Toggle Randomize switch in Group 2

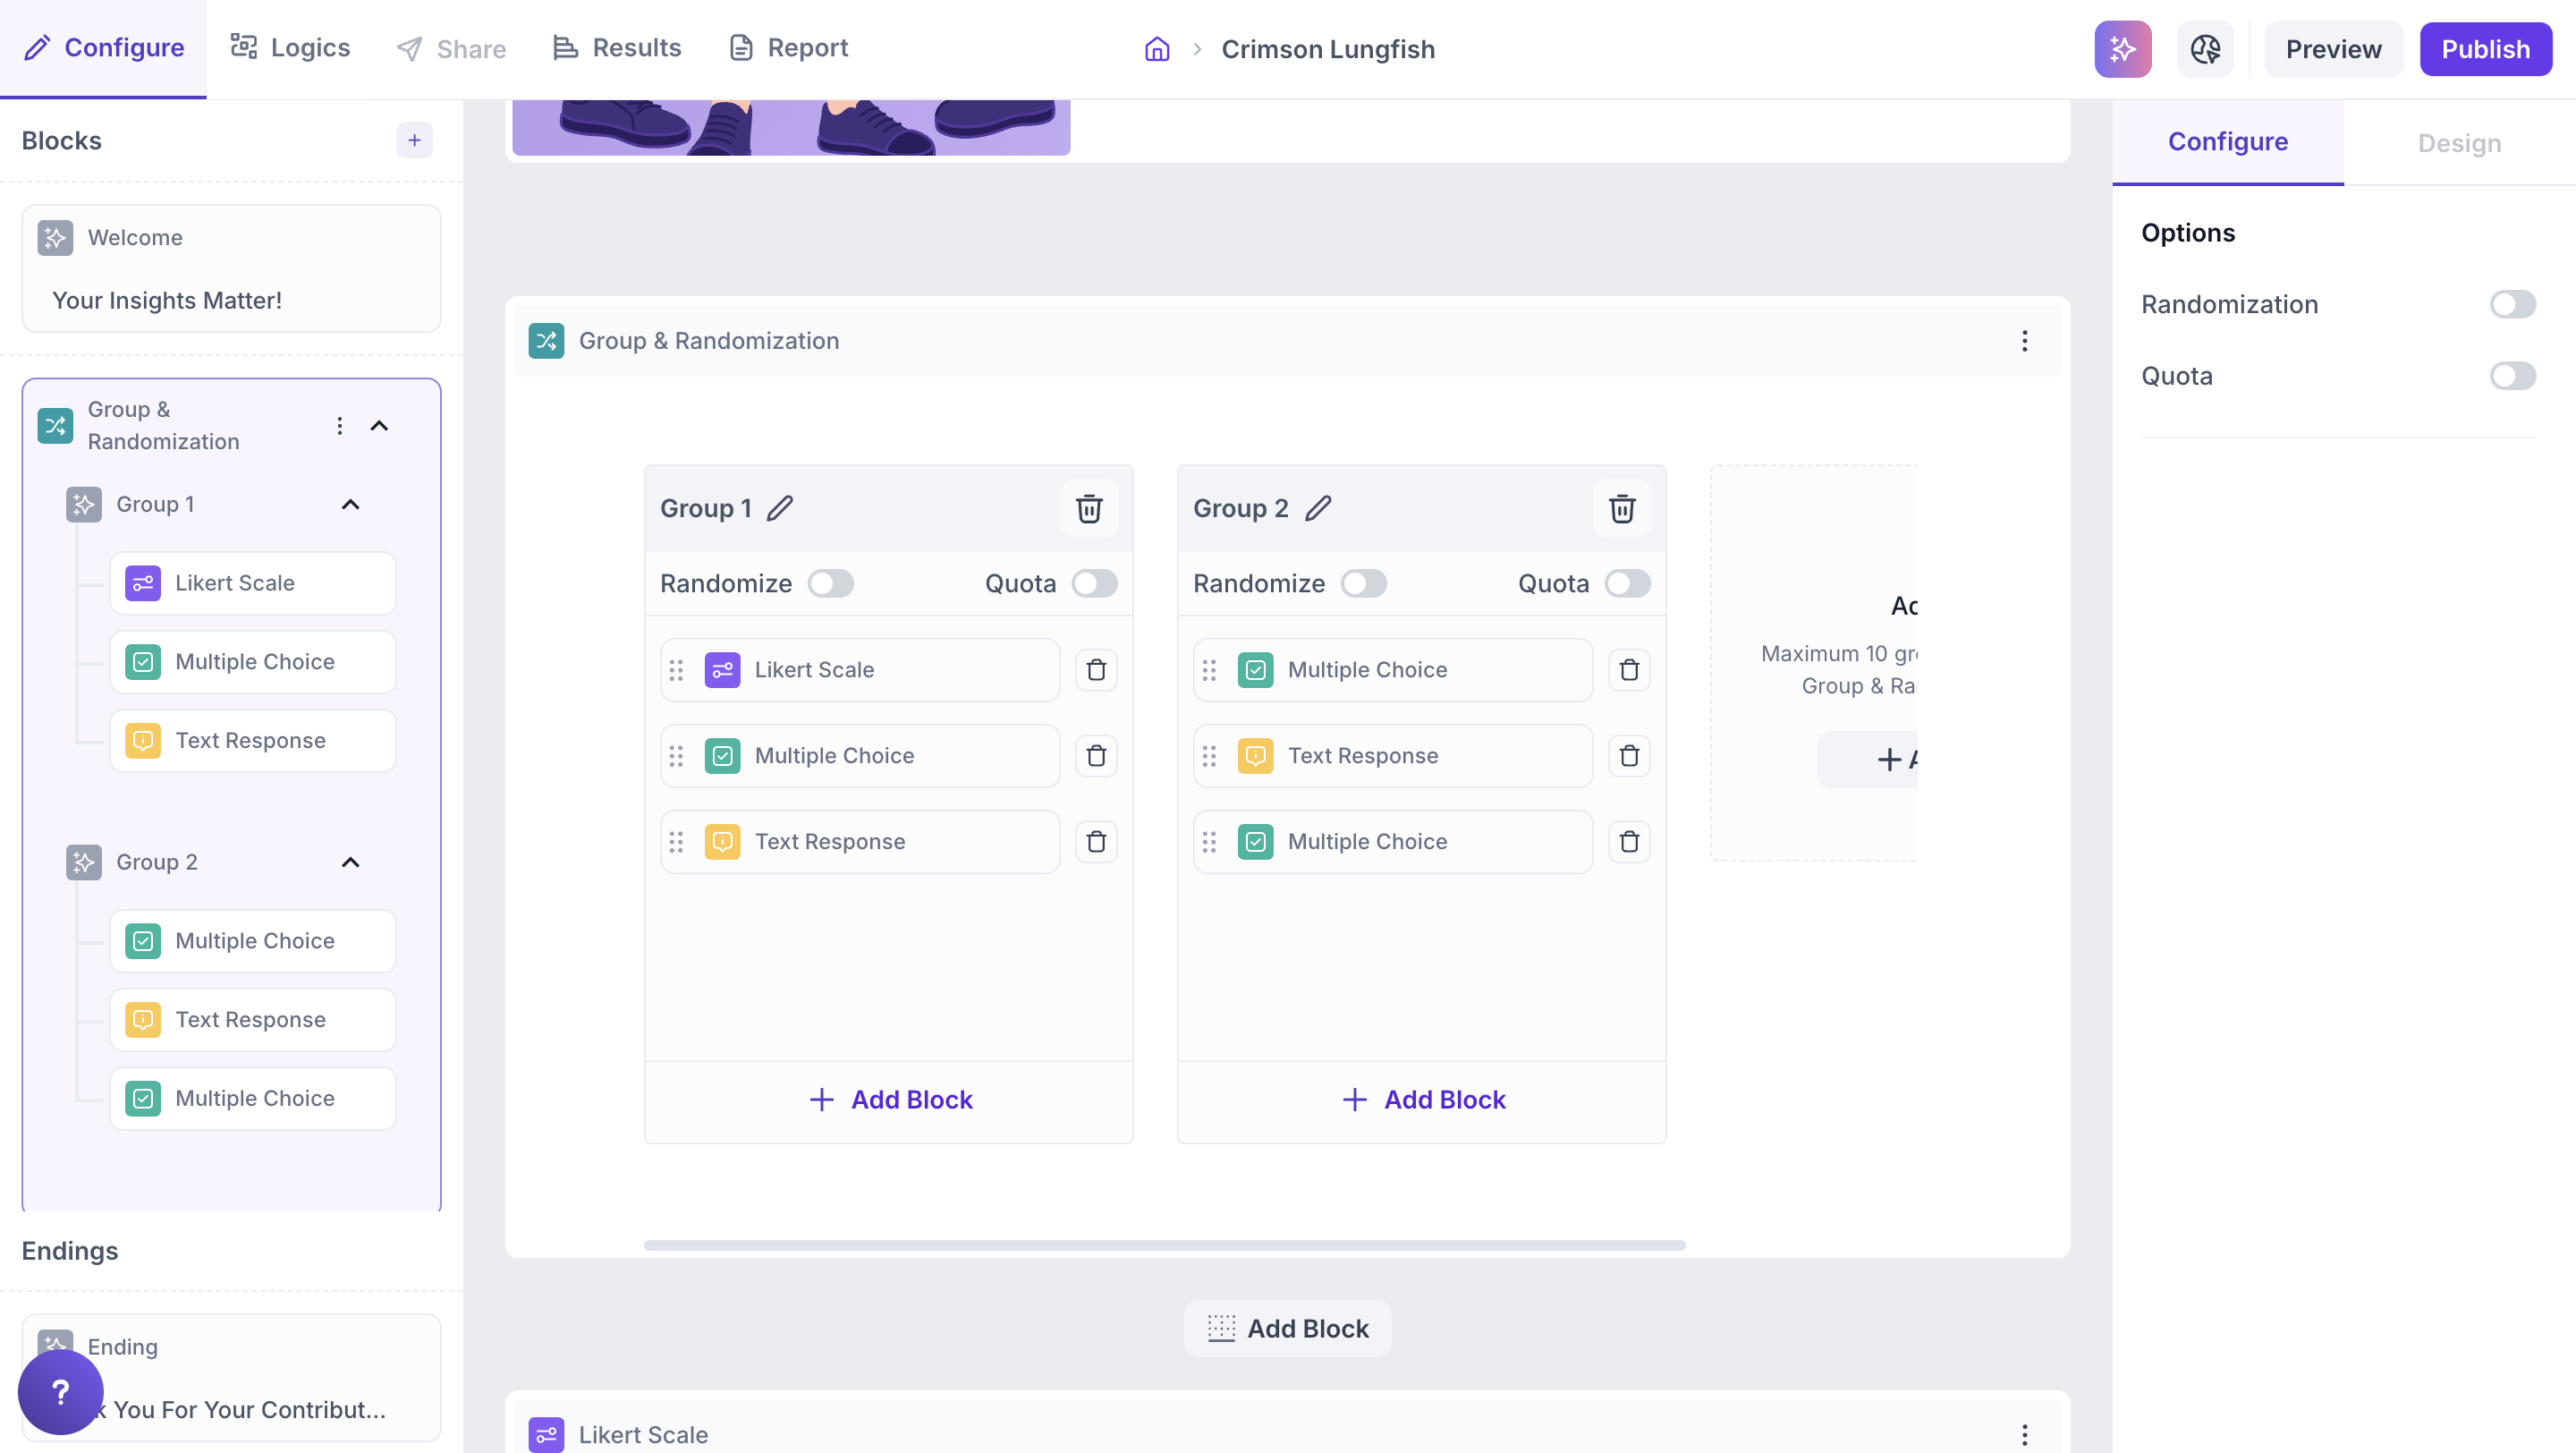coord(1363,583)
